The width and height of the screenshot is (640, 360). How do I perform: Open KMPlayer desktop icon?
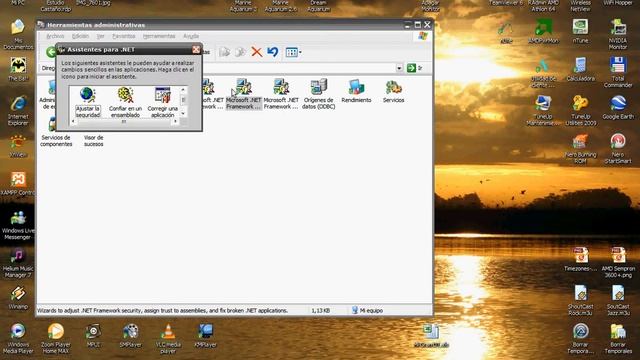point(205,336)
